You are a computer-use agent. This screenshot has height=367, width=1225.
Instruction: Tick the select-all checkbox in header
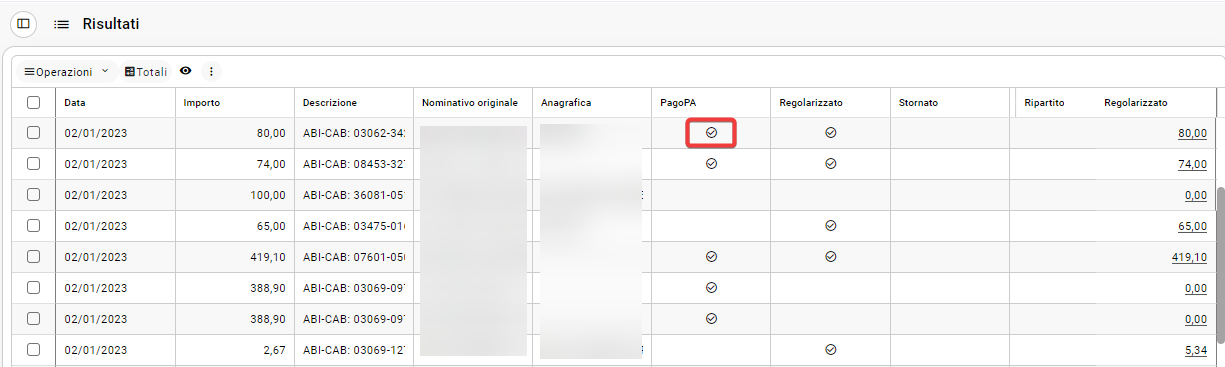(x=34, y=102)
